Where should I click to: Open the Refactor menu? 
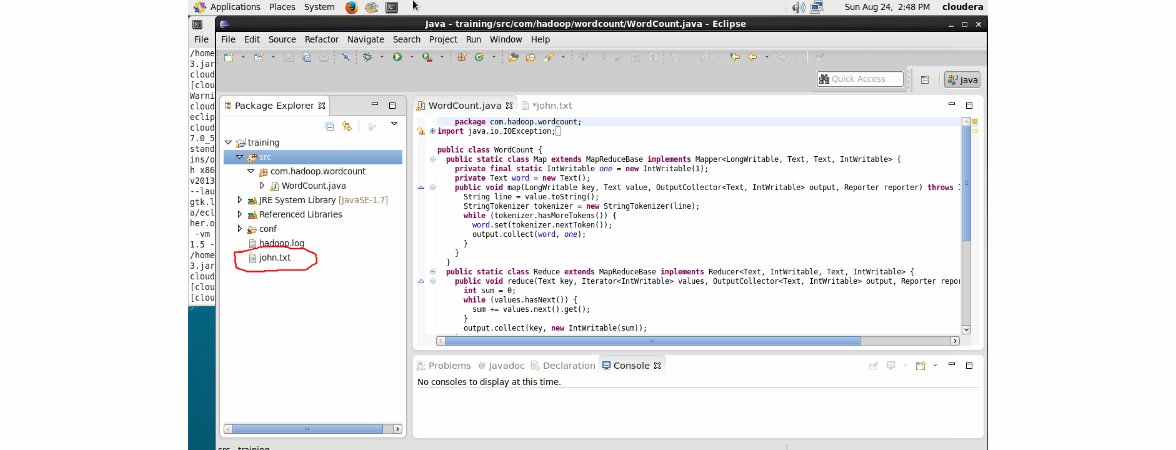[x=322, y=39]
